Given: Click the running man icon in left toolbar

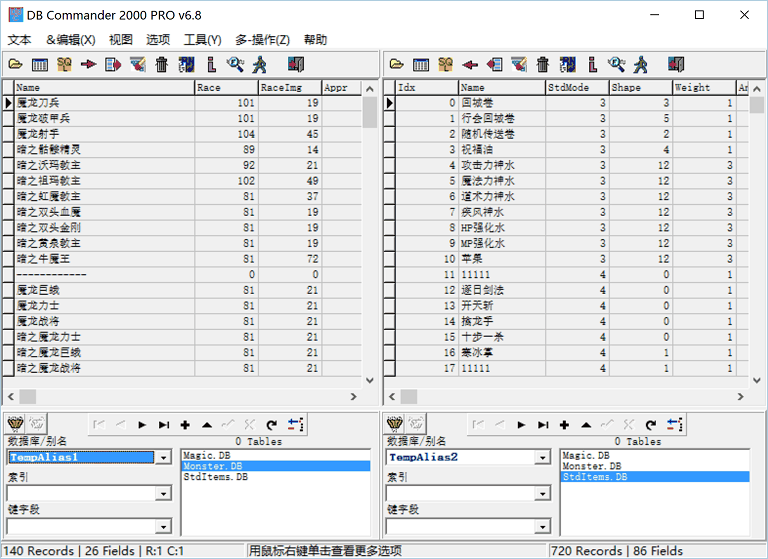Looking at the screenshot, I should pos(260,65).
